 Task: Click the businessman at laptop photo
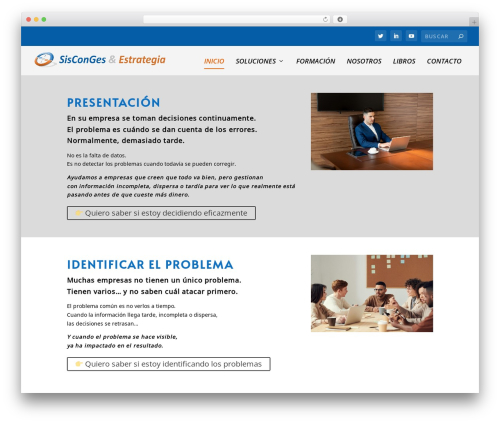[372, 131]
